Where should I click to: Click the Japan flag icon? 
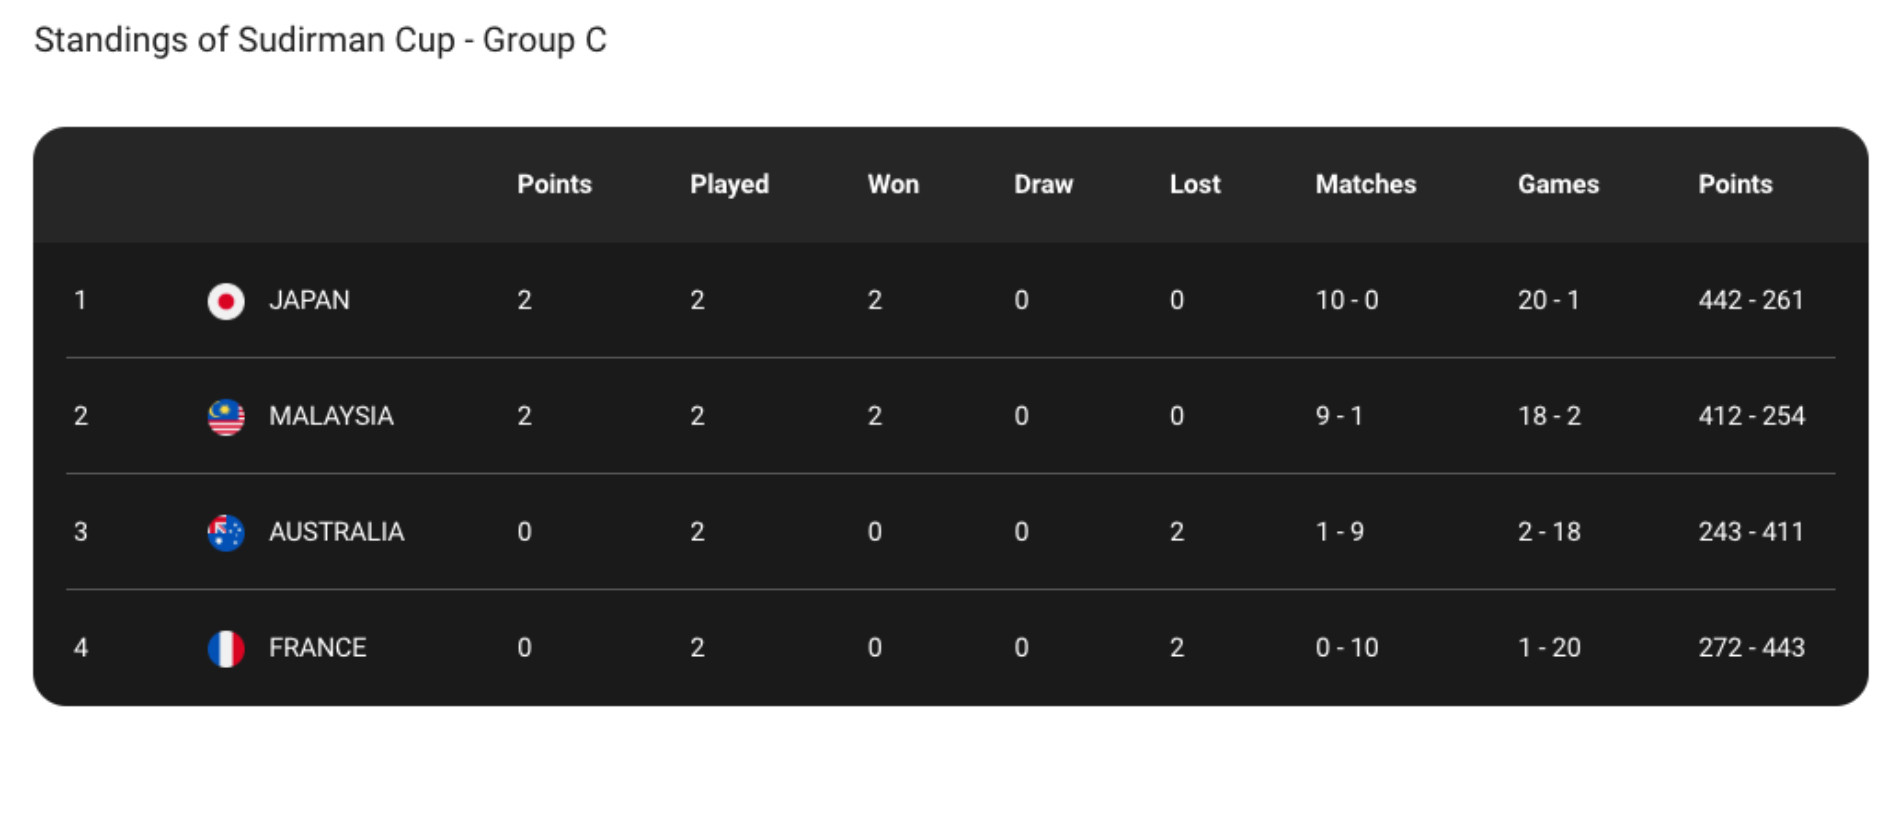(x=226, y=301)
